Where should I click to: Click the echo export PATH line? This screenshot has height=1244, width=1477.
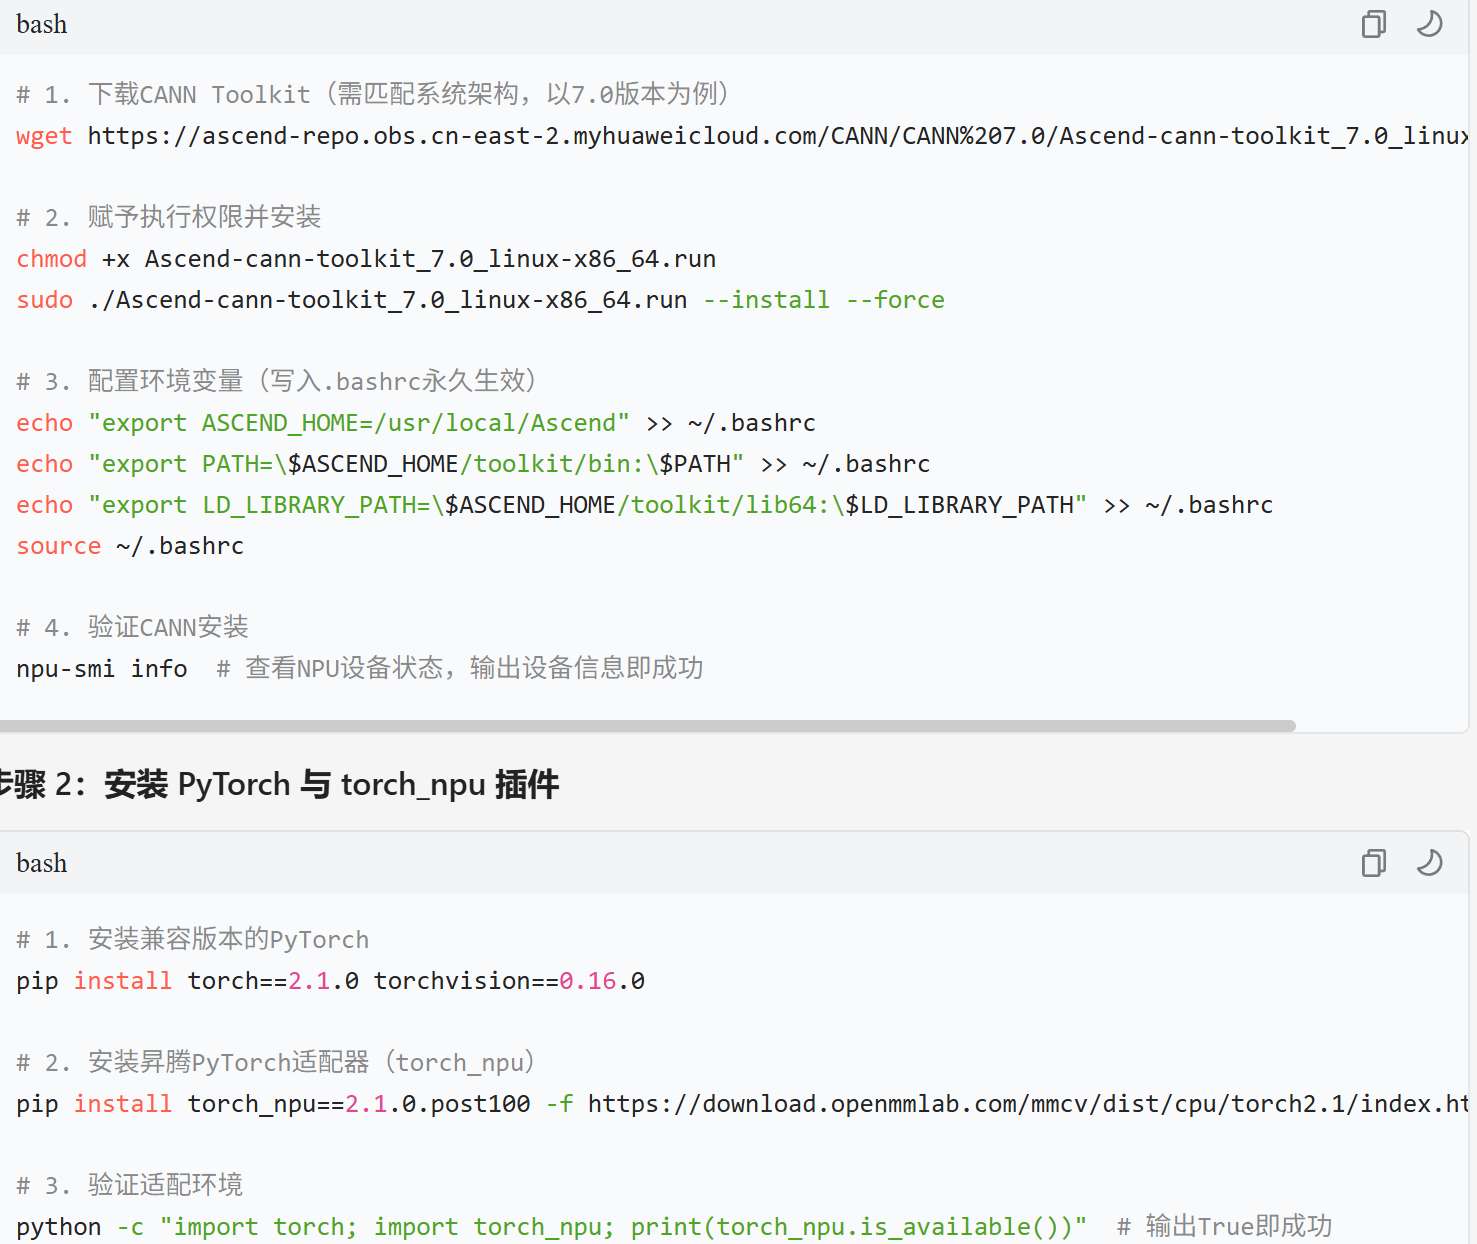coord(473,464)
